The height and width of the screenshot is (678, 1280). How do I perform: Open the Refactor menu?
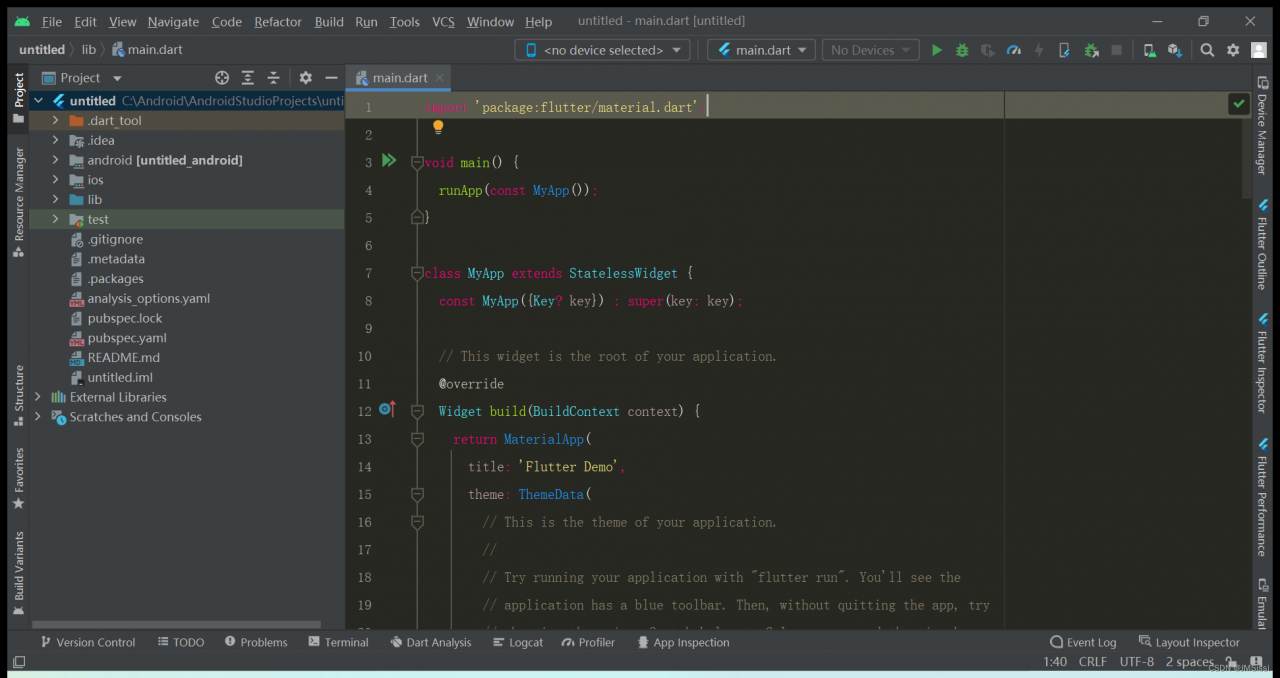(277, 22)
